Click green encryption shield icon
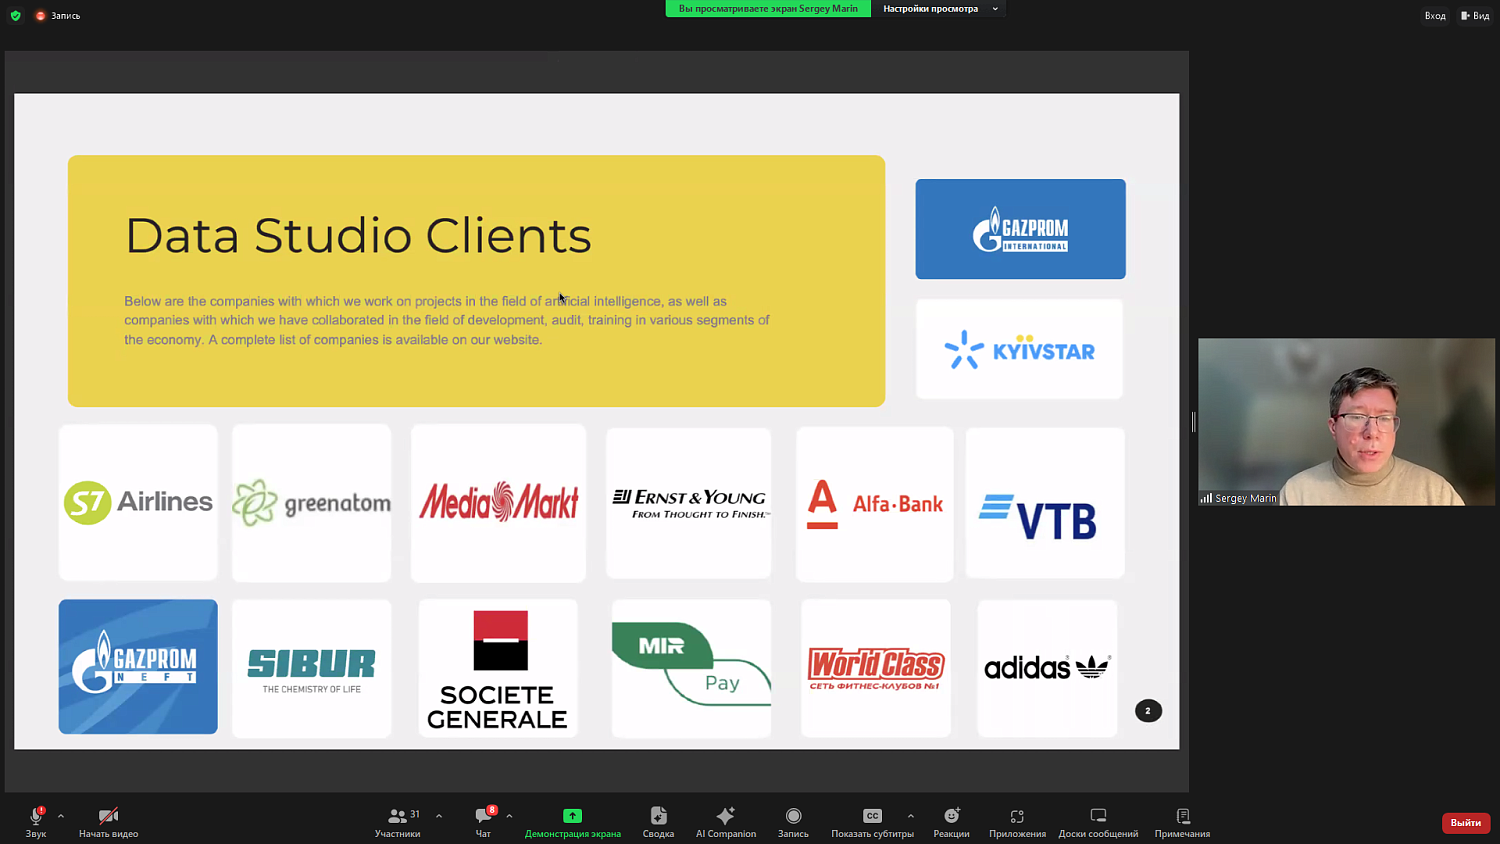The height and width of the screenshot is (844, 1500). click(15, 15)
